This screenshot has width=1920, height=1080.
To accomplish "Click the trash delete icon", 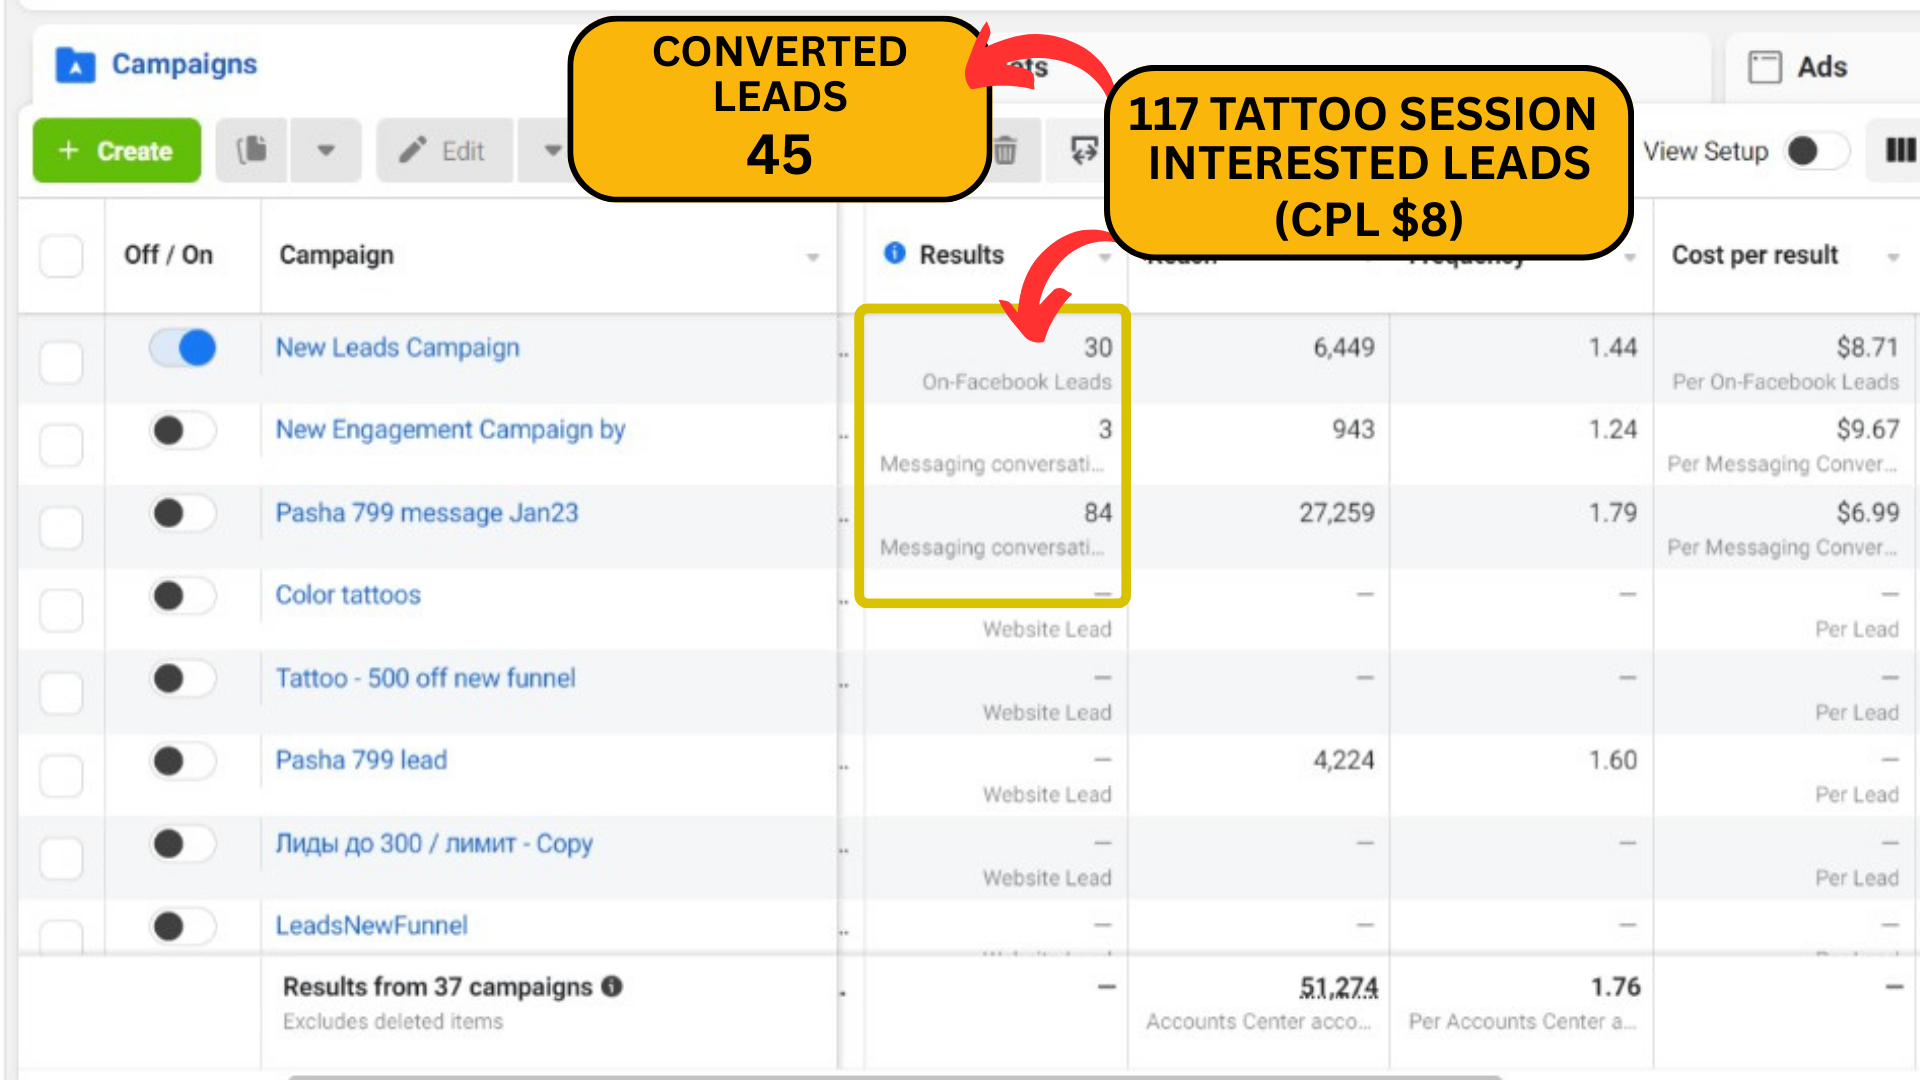I will [1006, 151].
